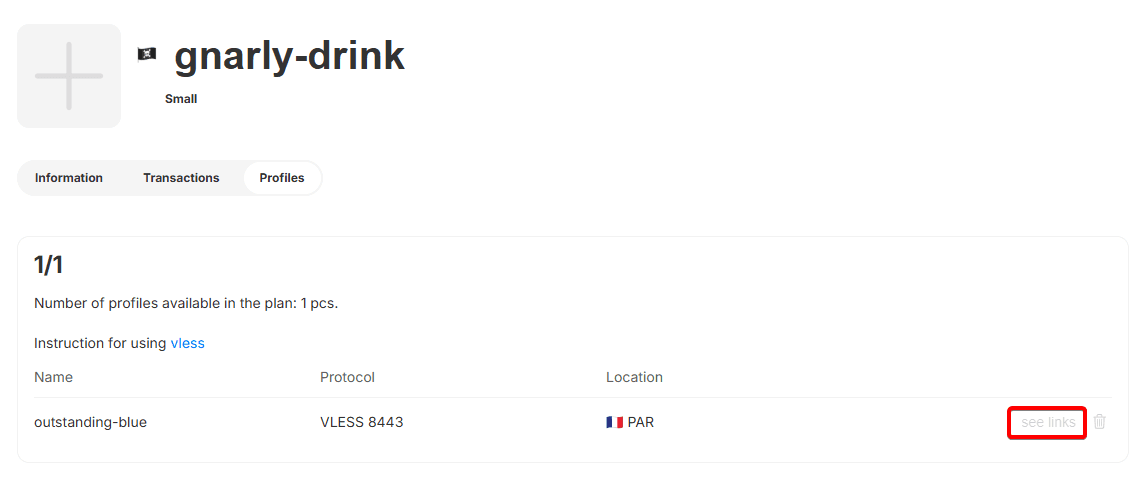Open the Information tab
Image resolution: width=1148 pixels, height=486 pixels.
click(69, 178)
